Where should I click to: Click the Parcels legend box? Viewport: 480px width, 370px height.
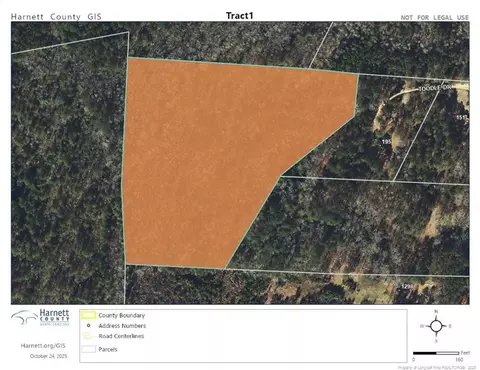click(89, 349)
